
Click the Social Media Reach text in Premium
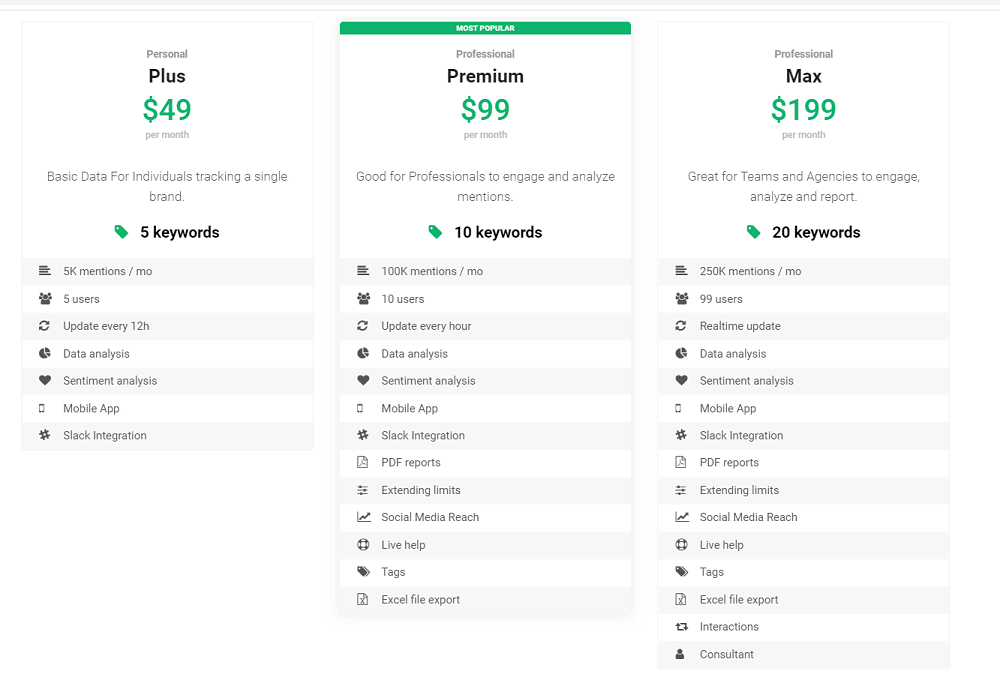[430, 517]
